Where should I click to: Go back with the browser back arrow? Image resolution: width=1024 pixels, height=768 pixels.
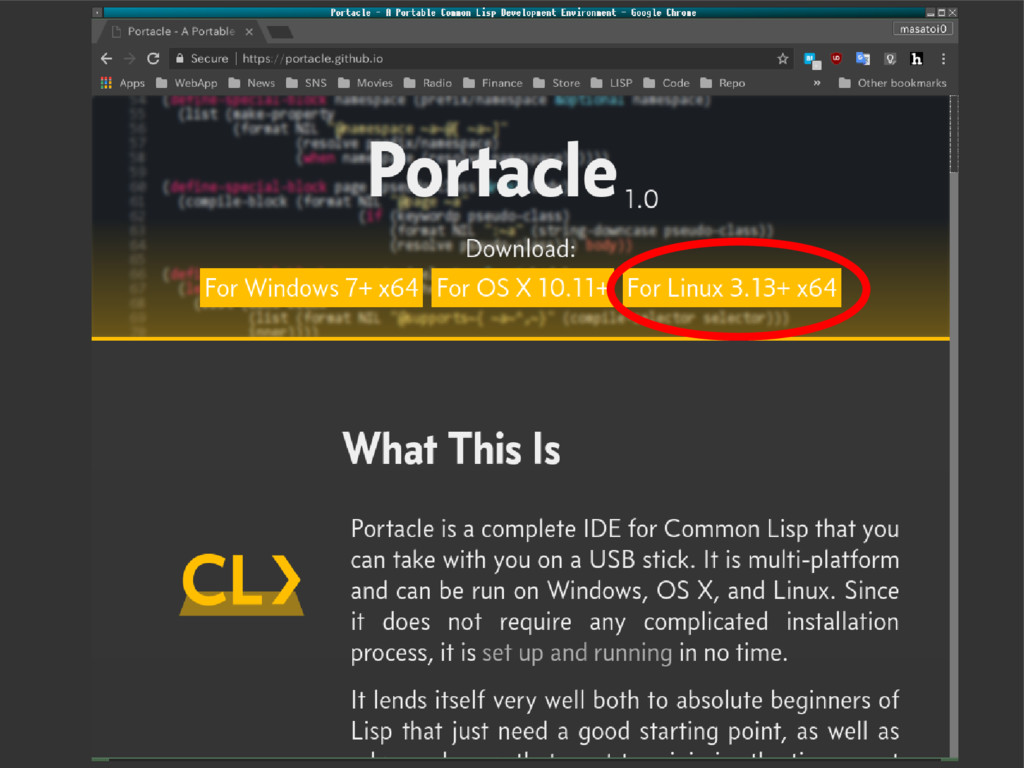(x=106, y=59)
